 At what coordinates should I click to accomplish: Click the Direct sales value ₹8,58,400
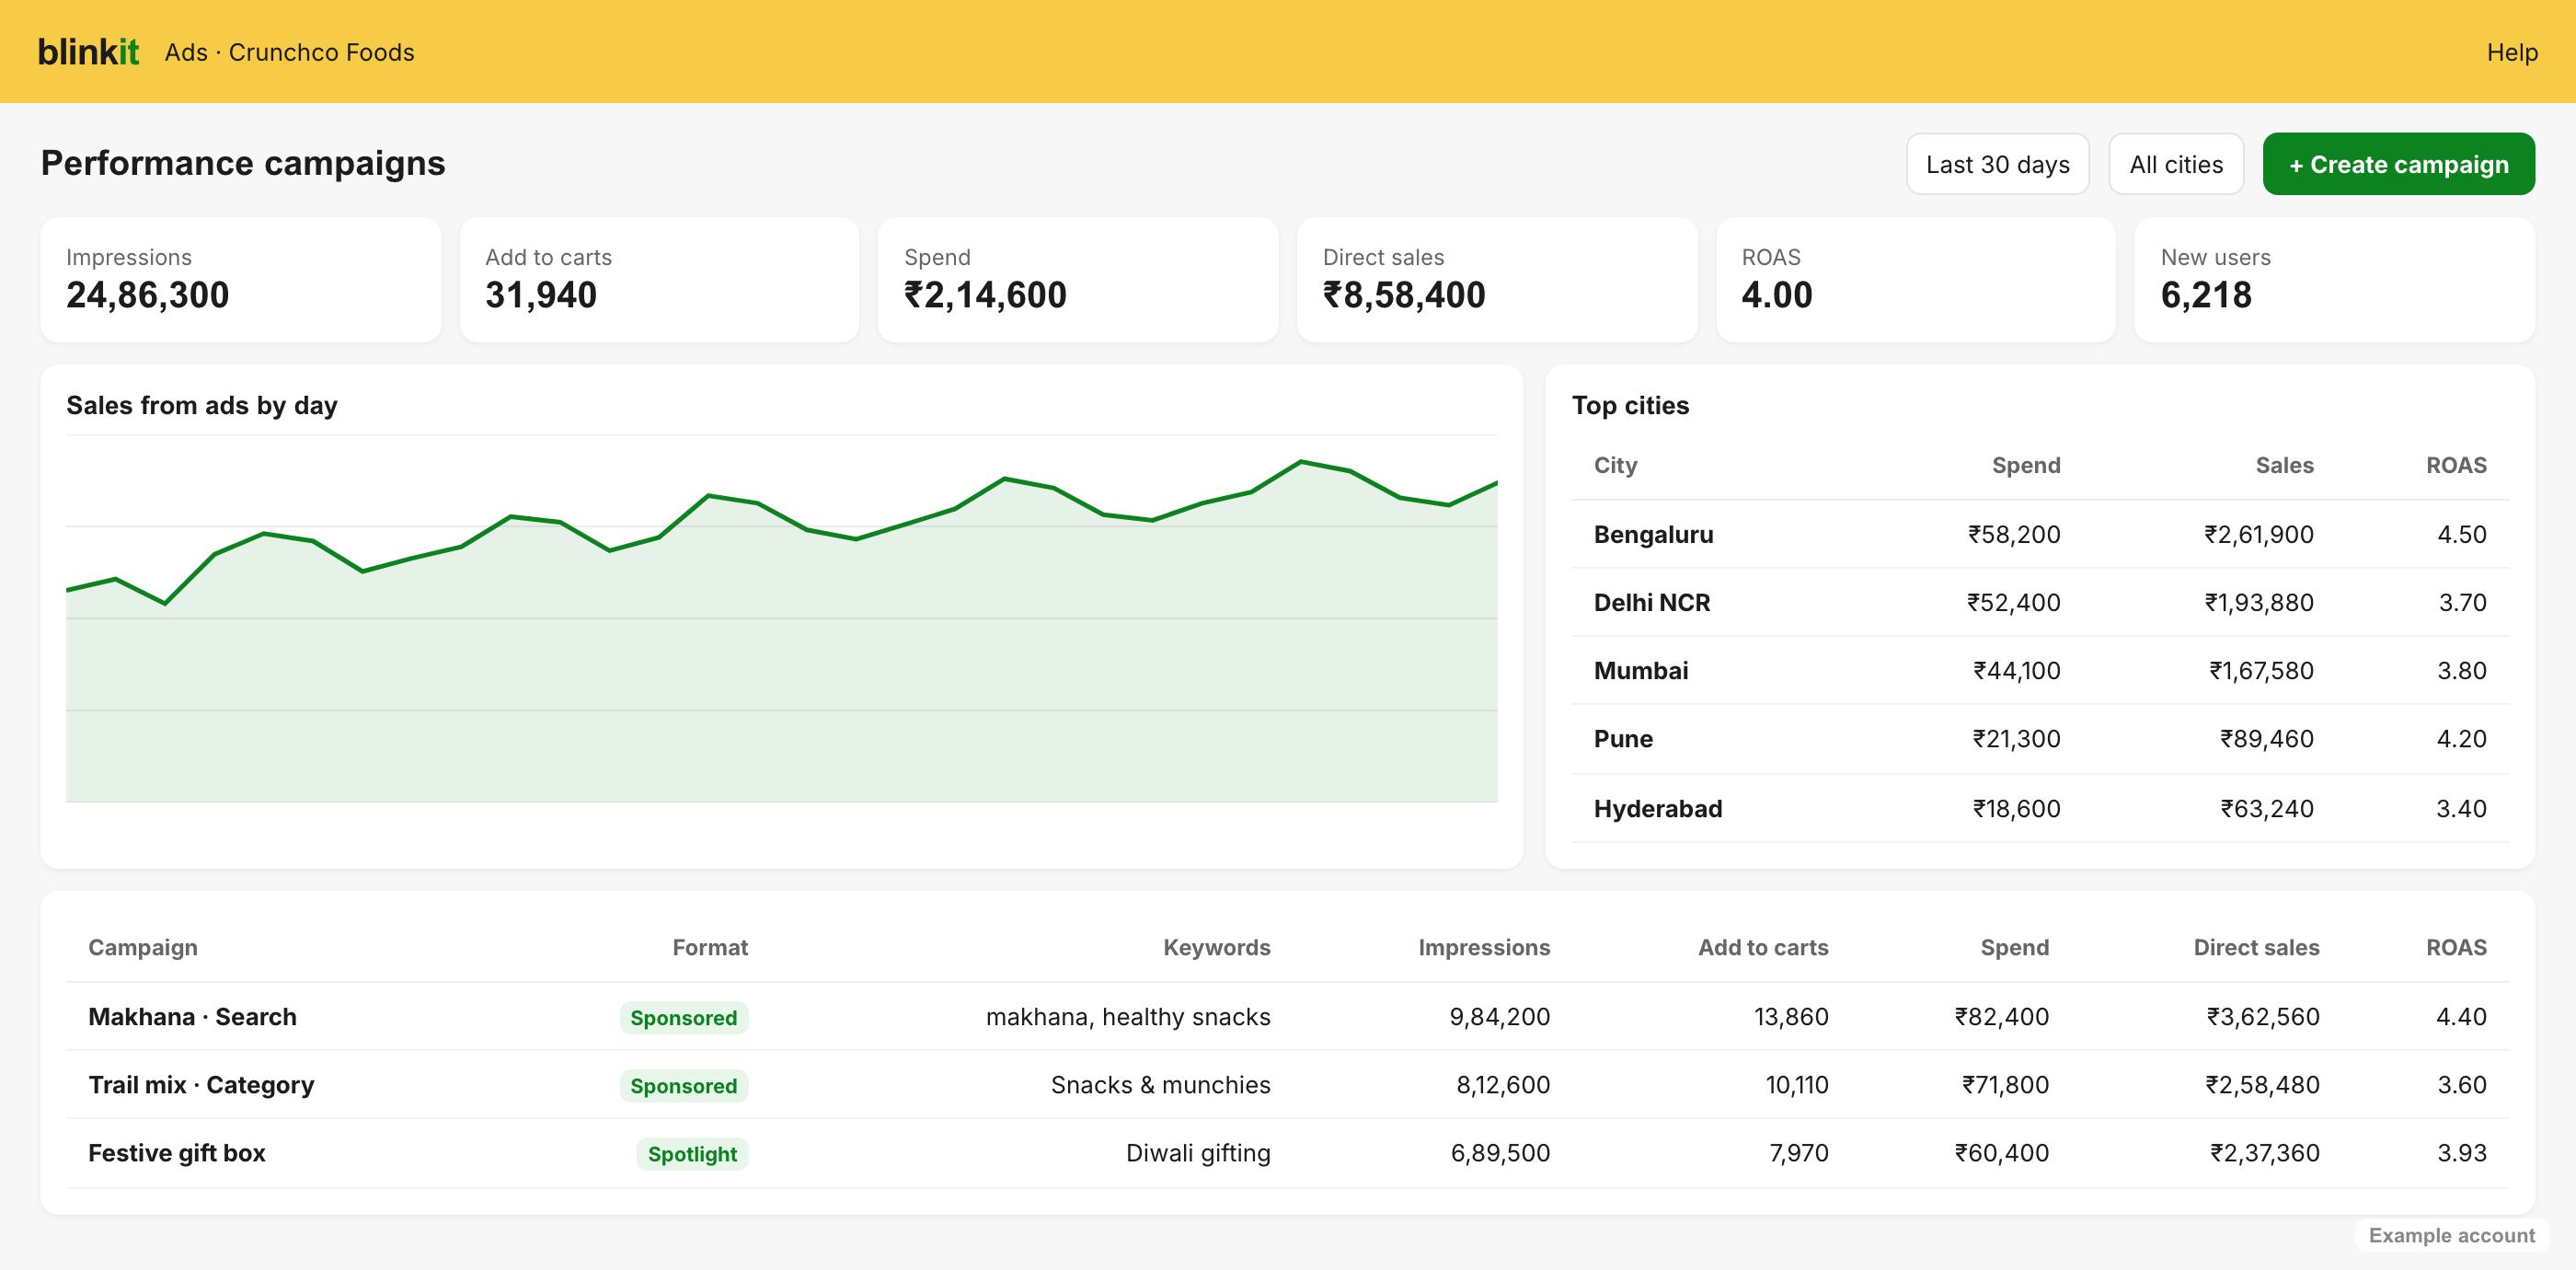click(x=1404, y=295)
